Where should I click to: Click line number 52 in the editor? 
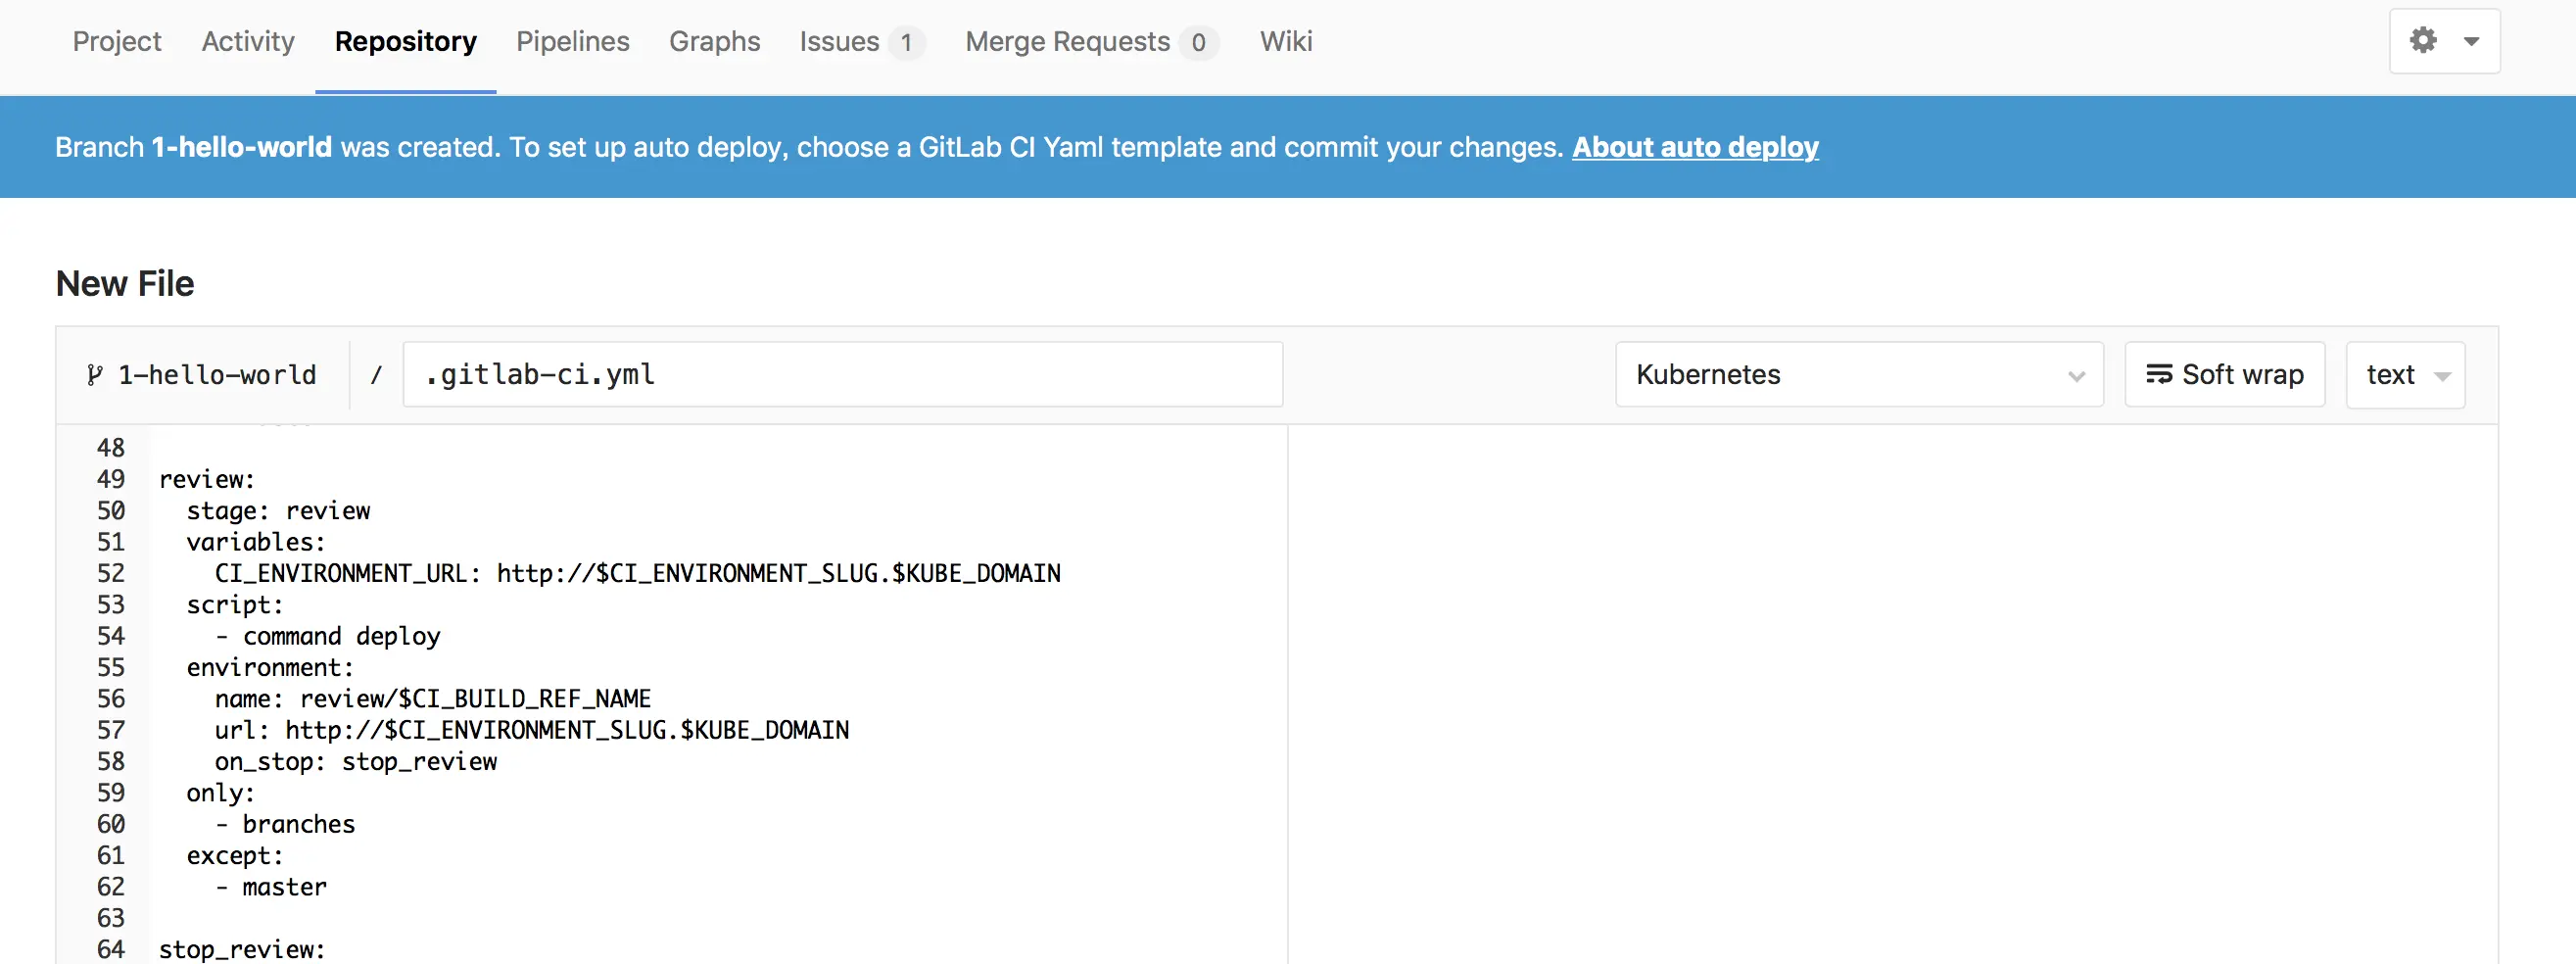click(x=111, y=573)
